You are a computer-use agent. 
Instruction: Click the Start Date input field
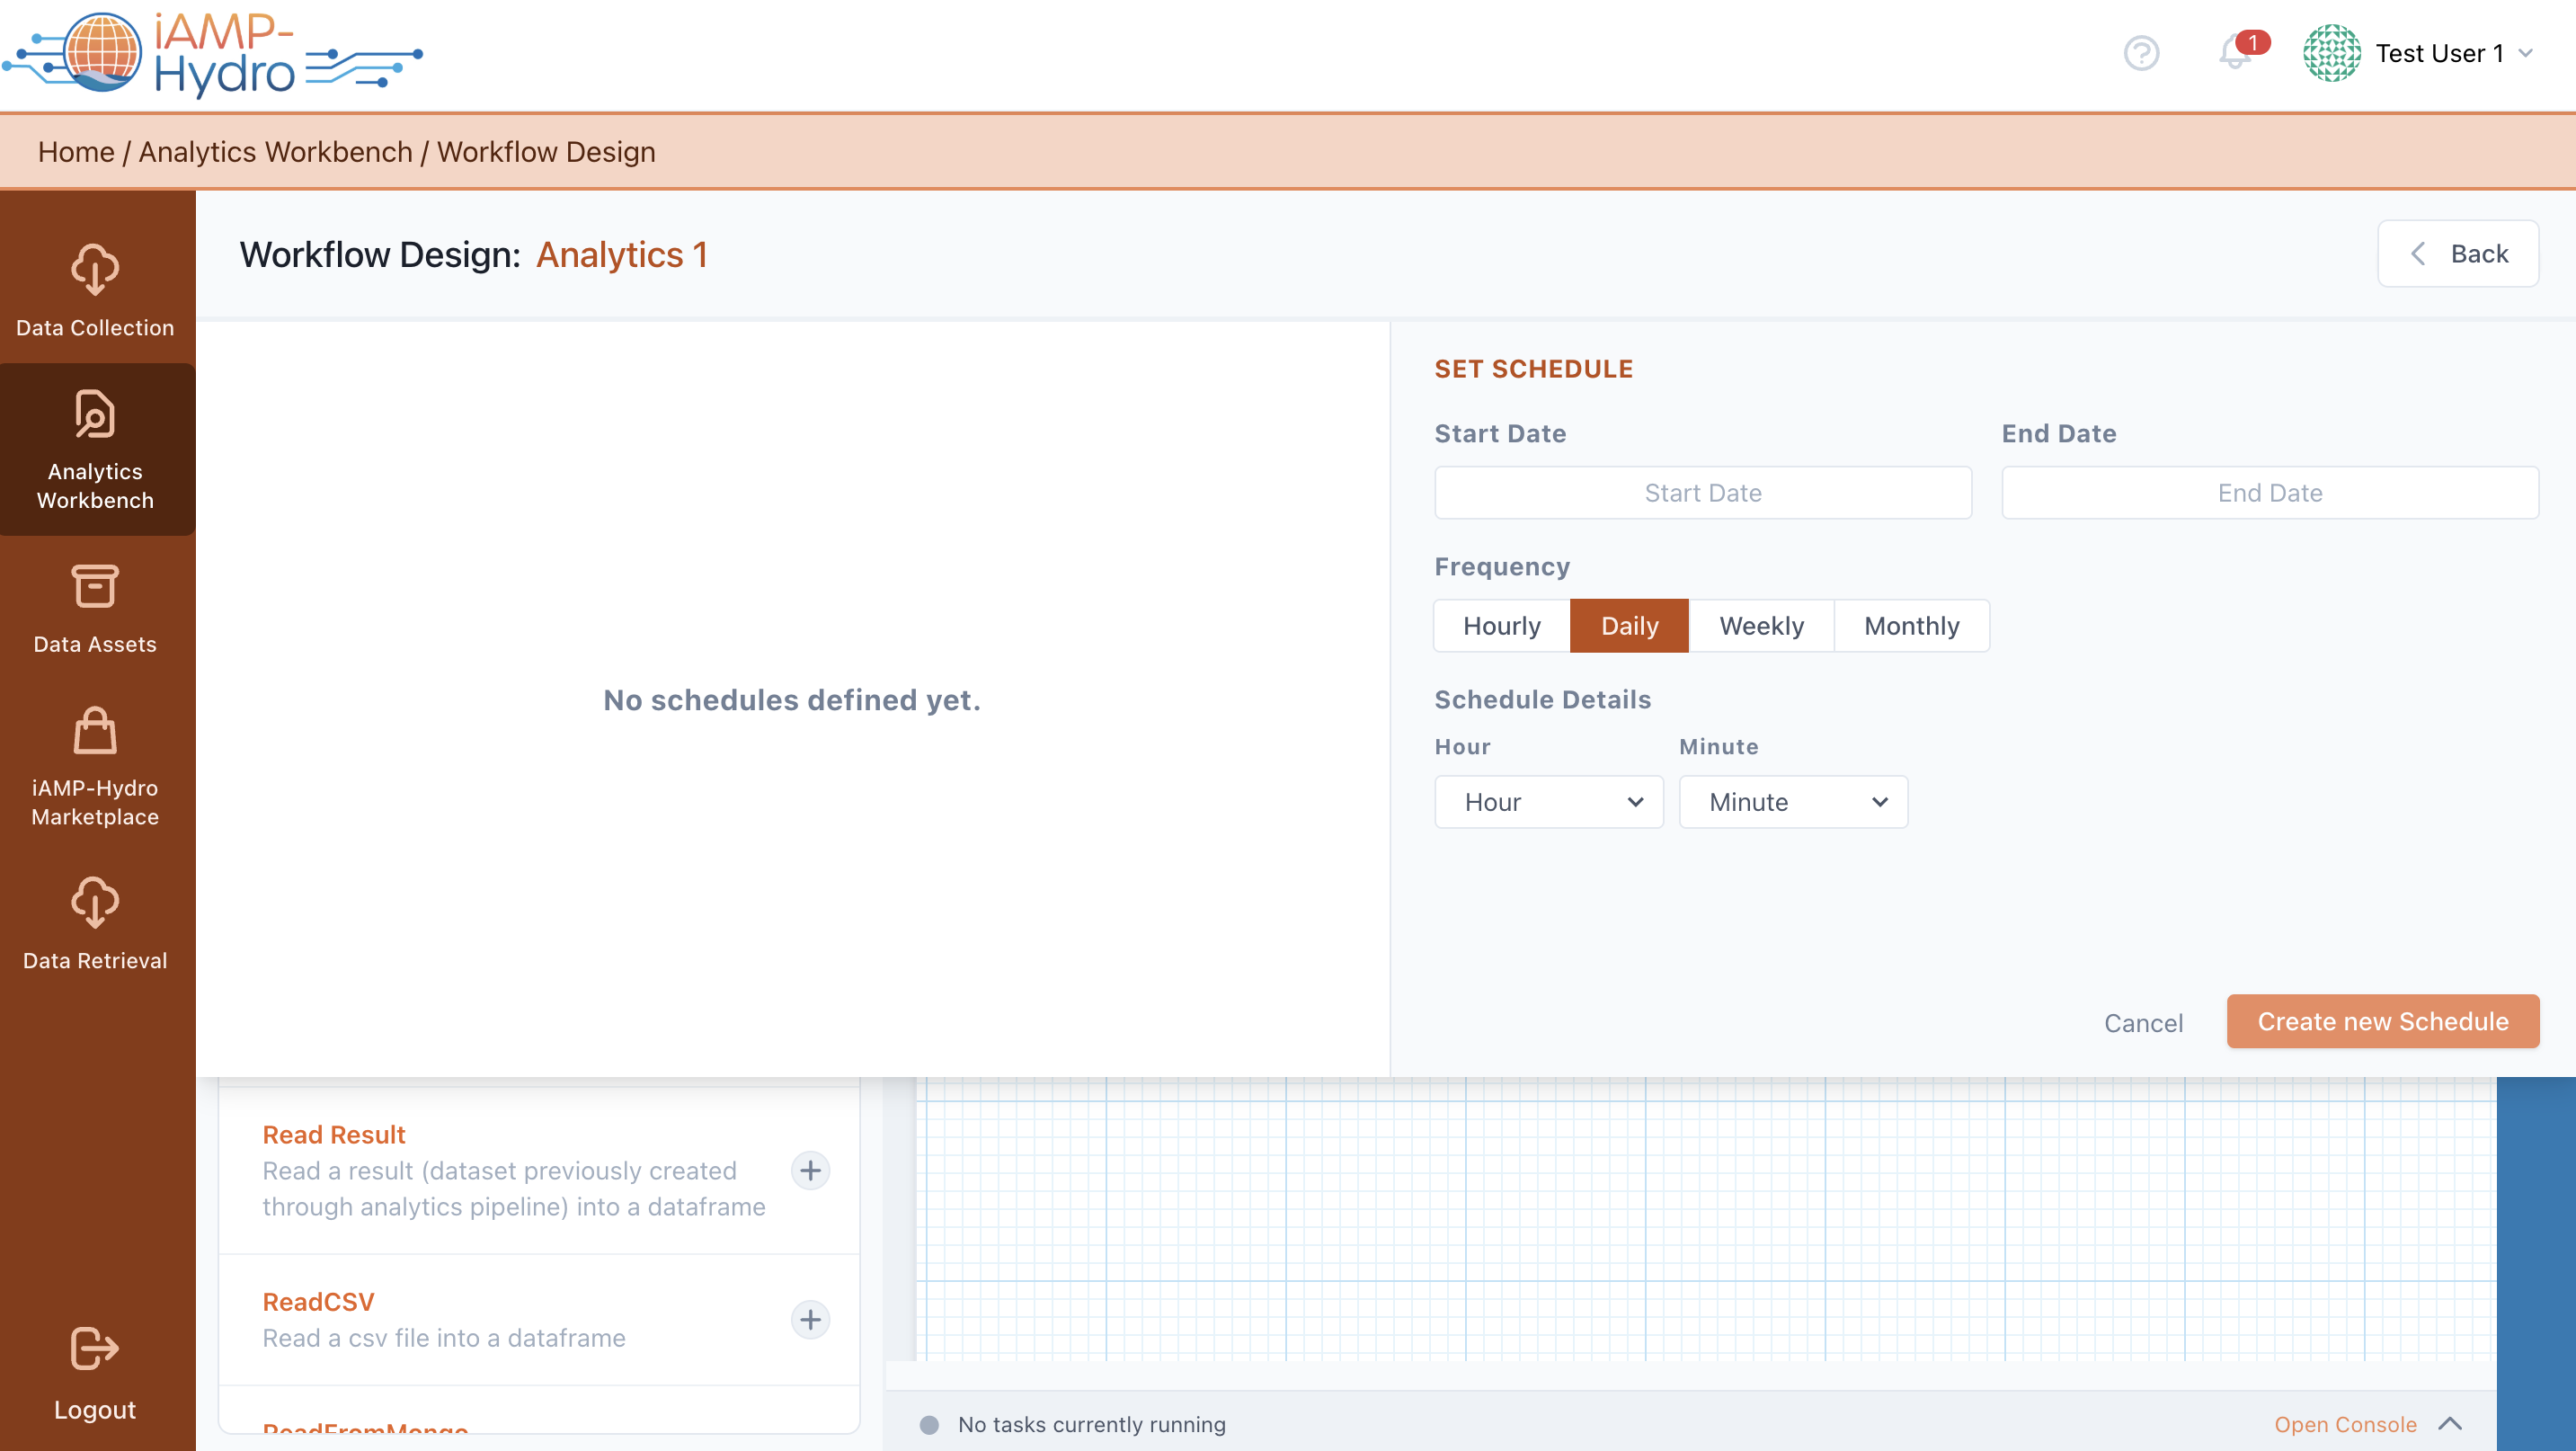pos(1702,493)
